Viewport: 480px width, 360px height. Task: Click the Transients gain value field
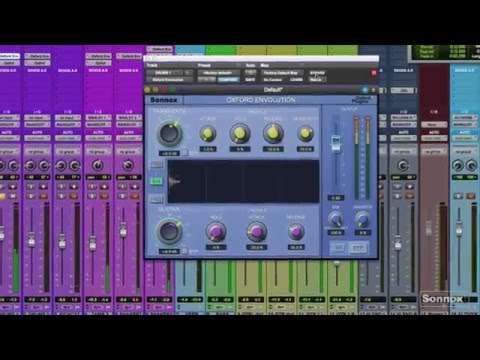click(169, 154)
